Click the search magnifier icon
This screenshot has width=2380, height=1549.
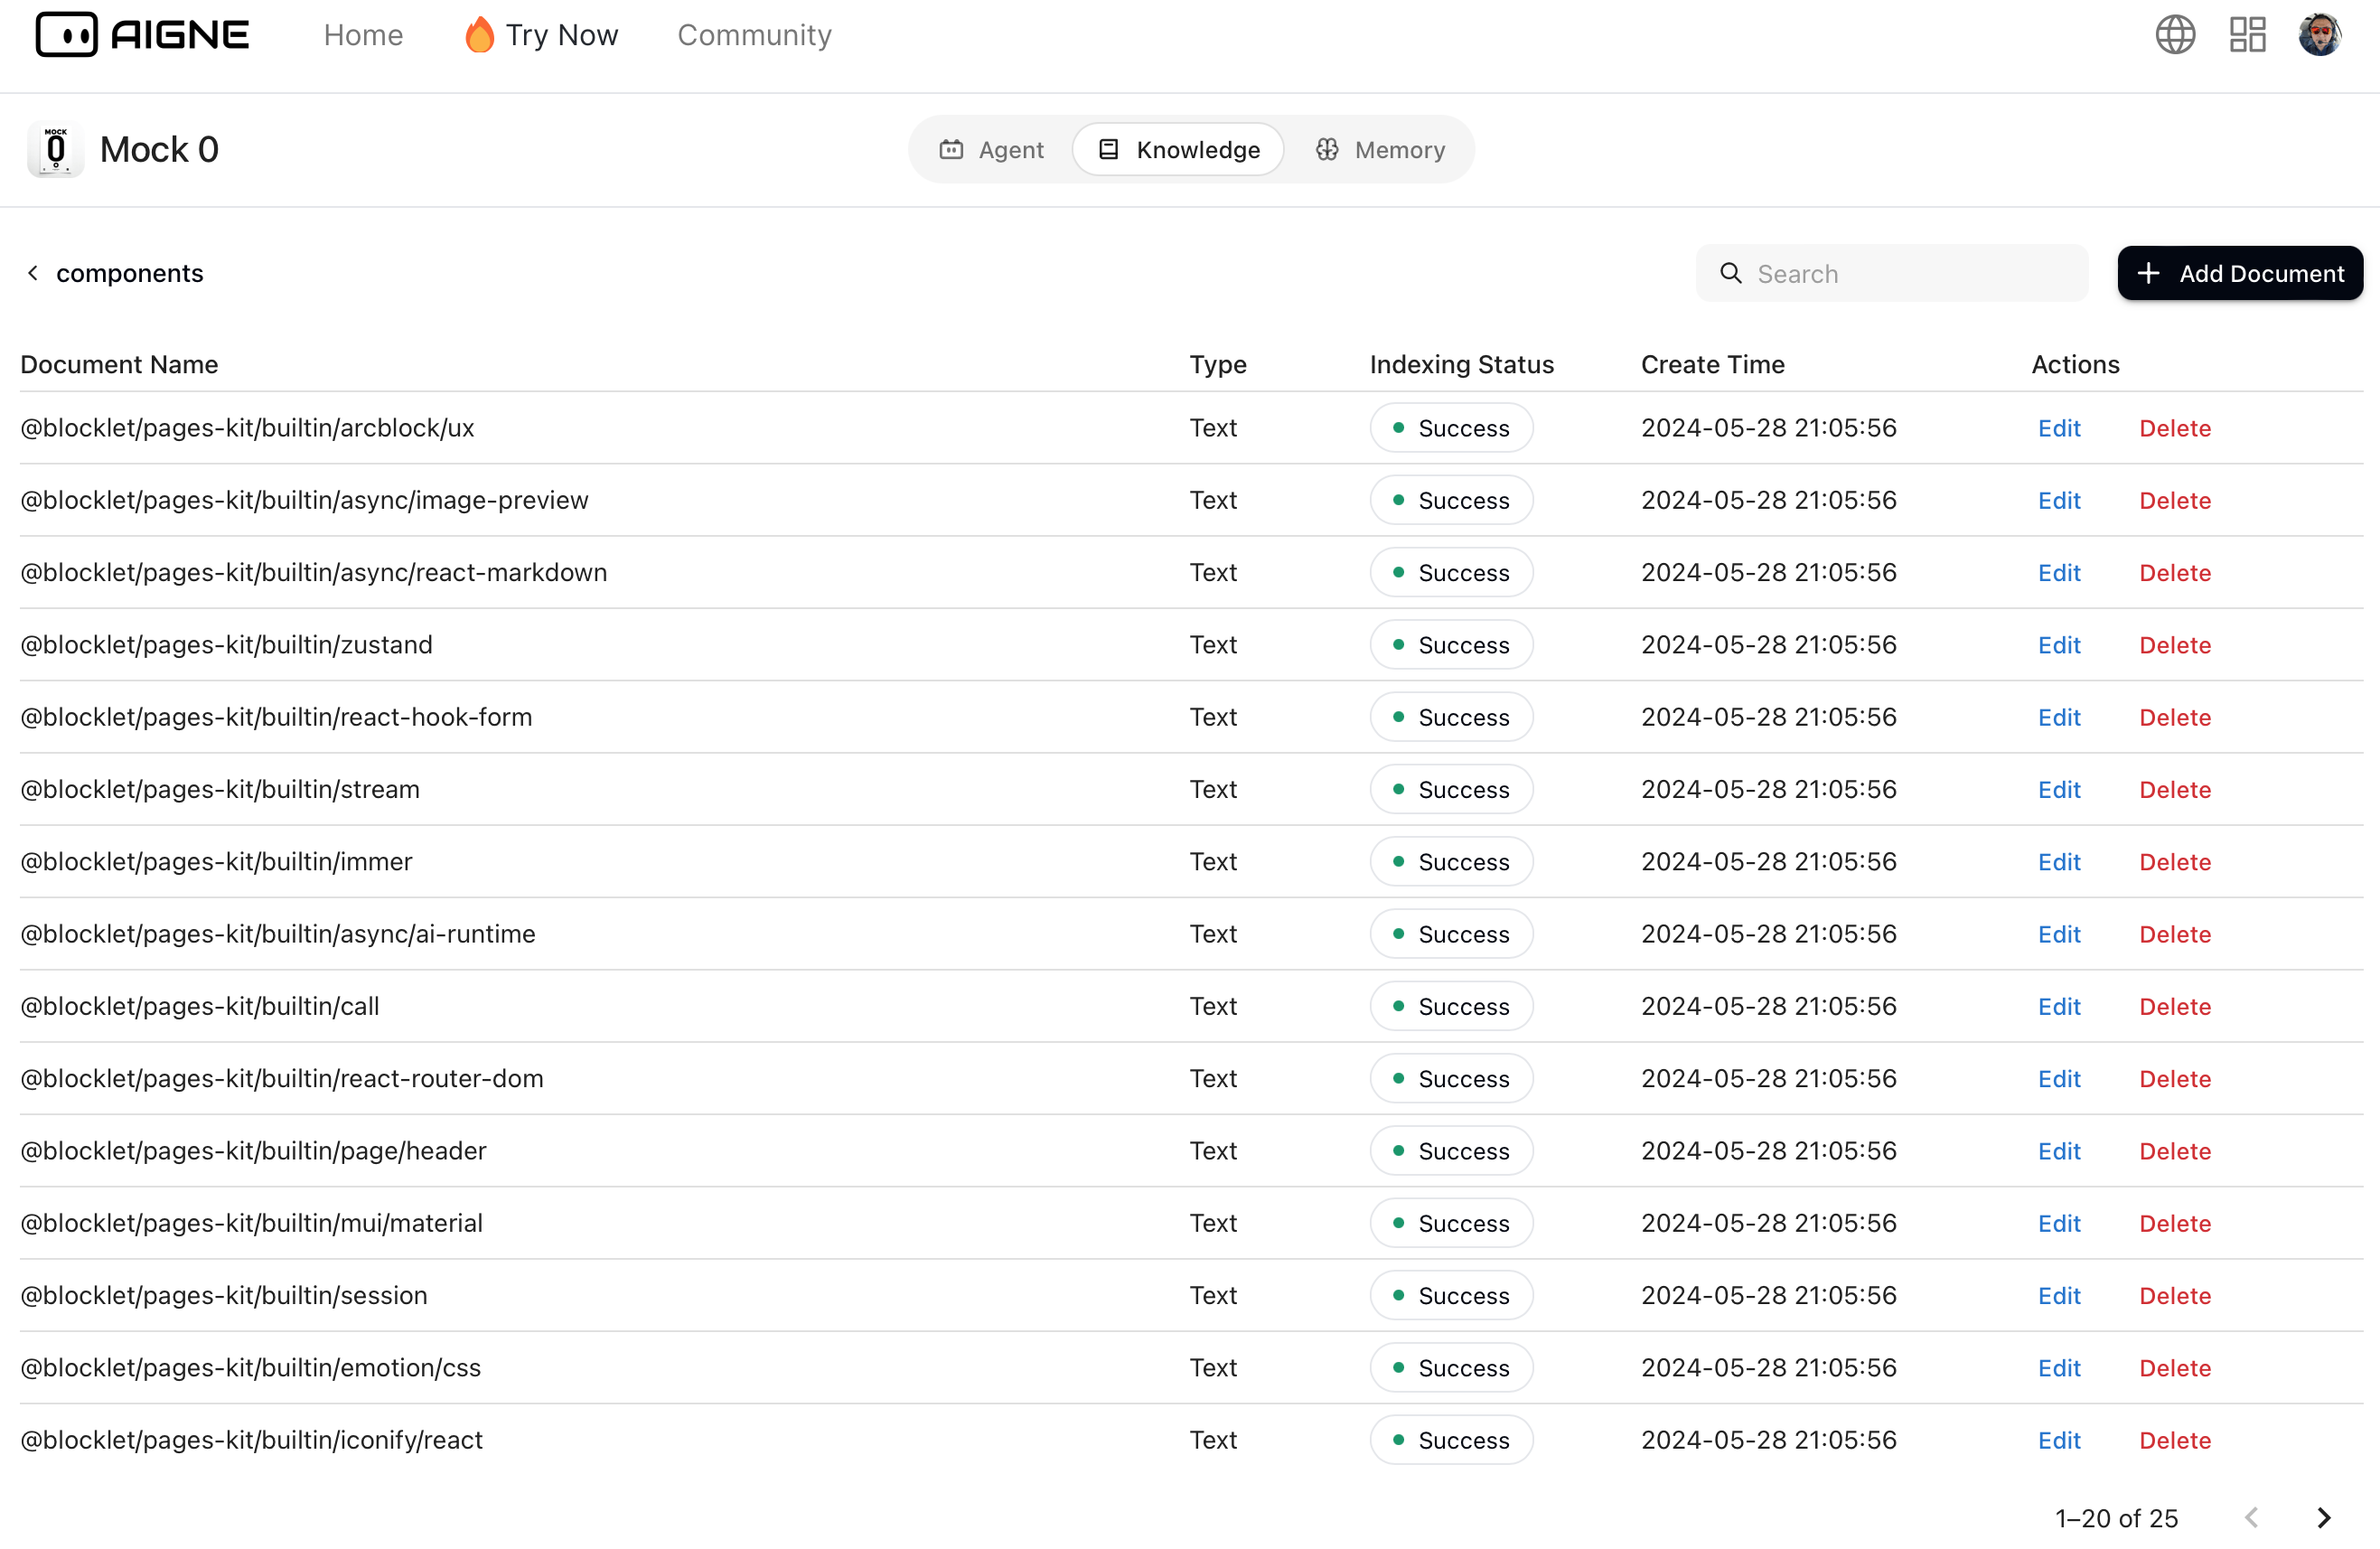(x=1730, y=273)
